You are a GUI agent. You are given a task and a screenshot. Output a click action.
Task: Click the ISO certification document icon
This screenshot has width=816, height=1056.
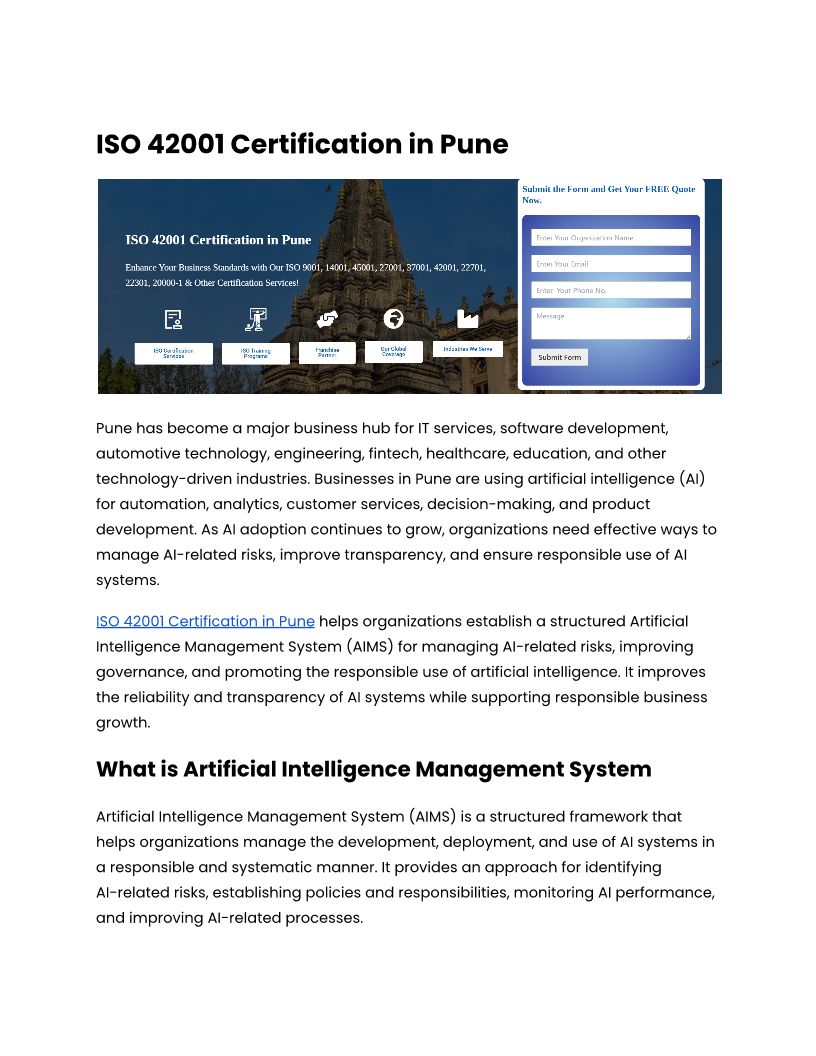(x=173, y=319)
